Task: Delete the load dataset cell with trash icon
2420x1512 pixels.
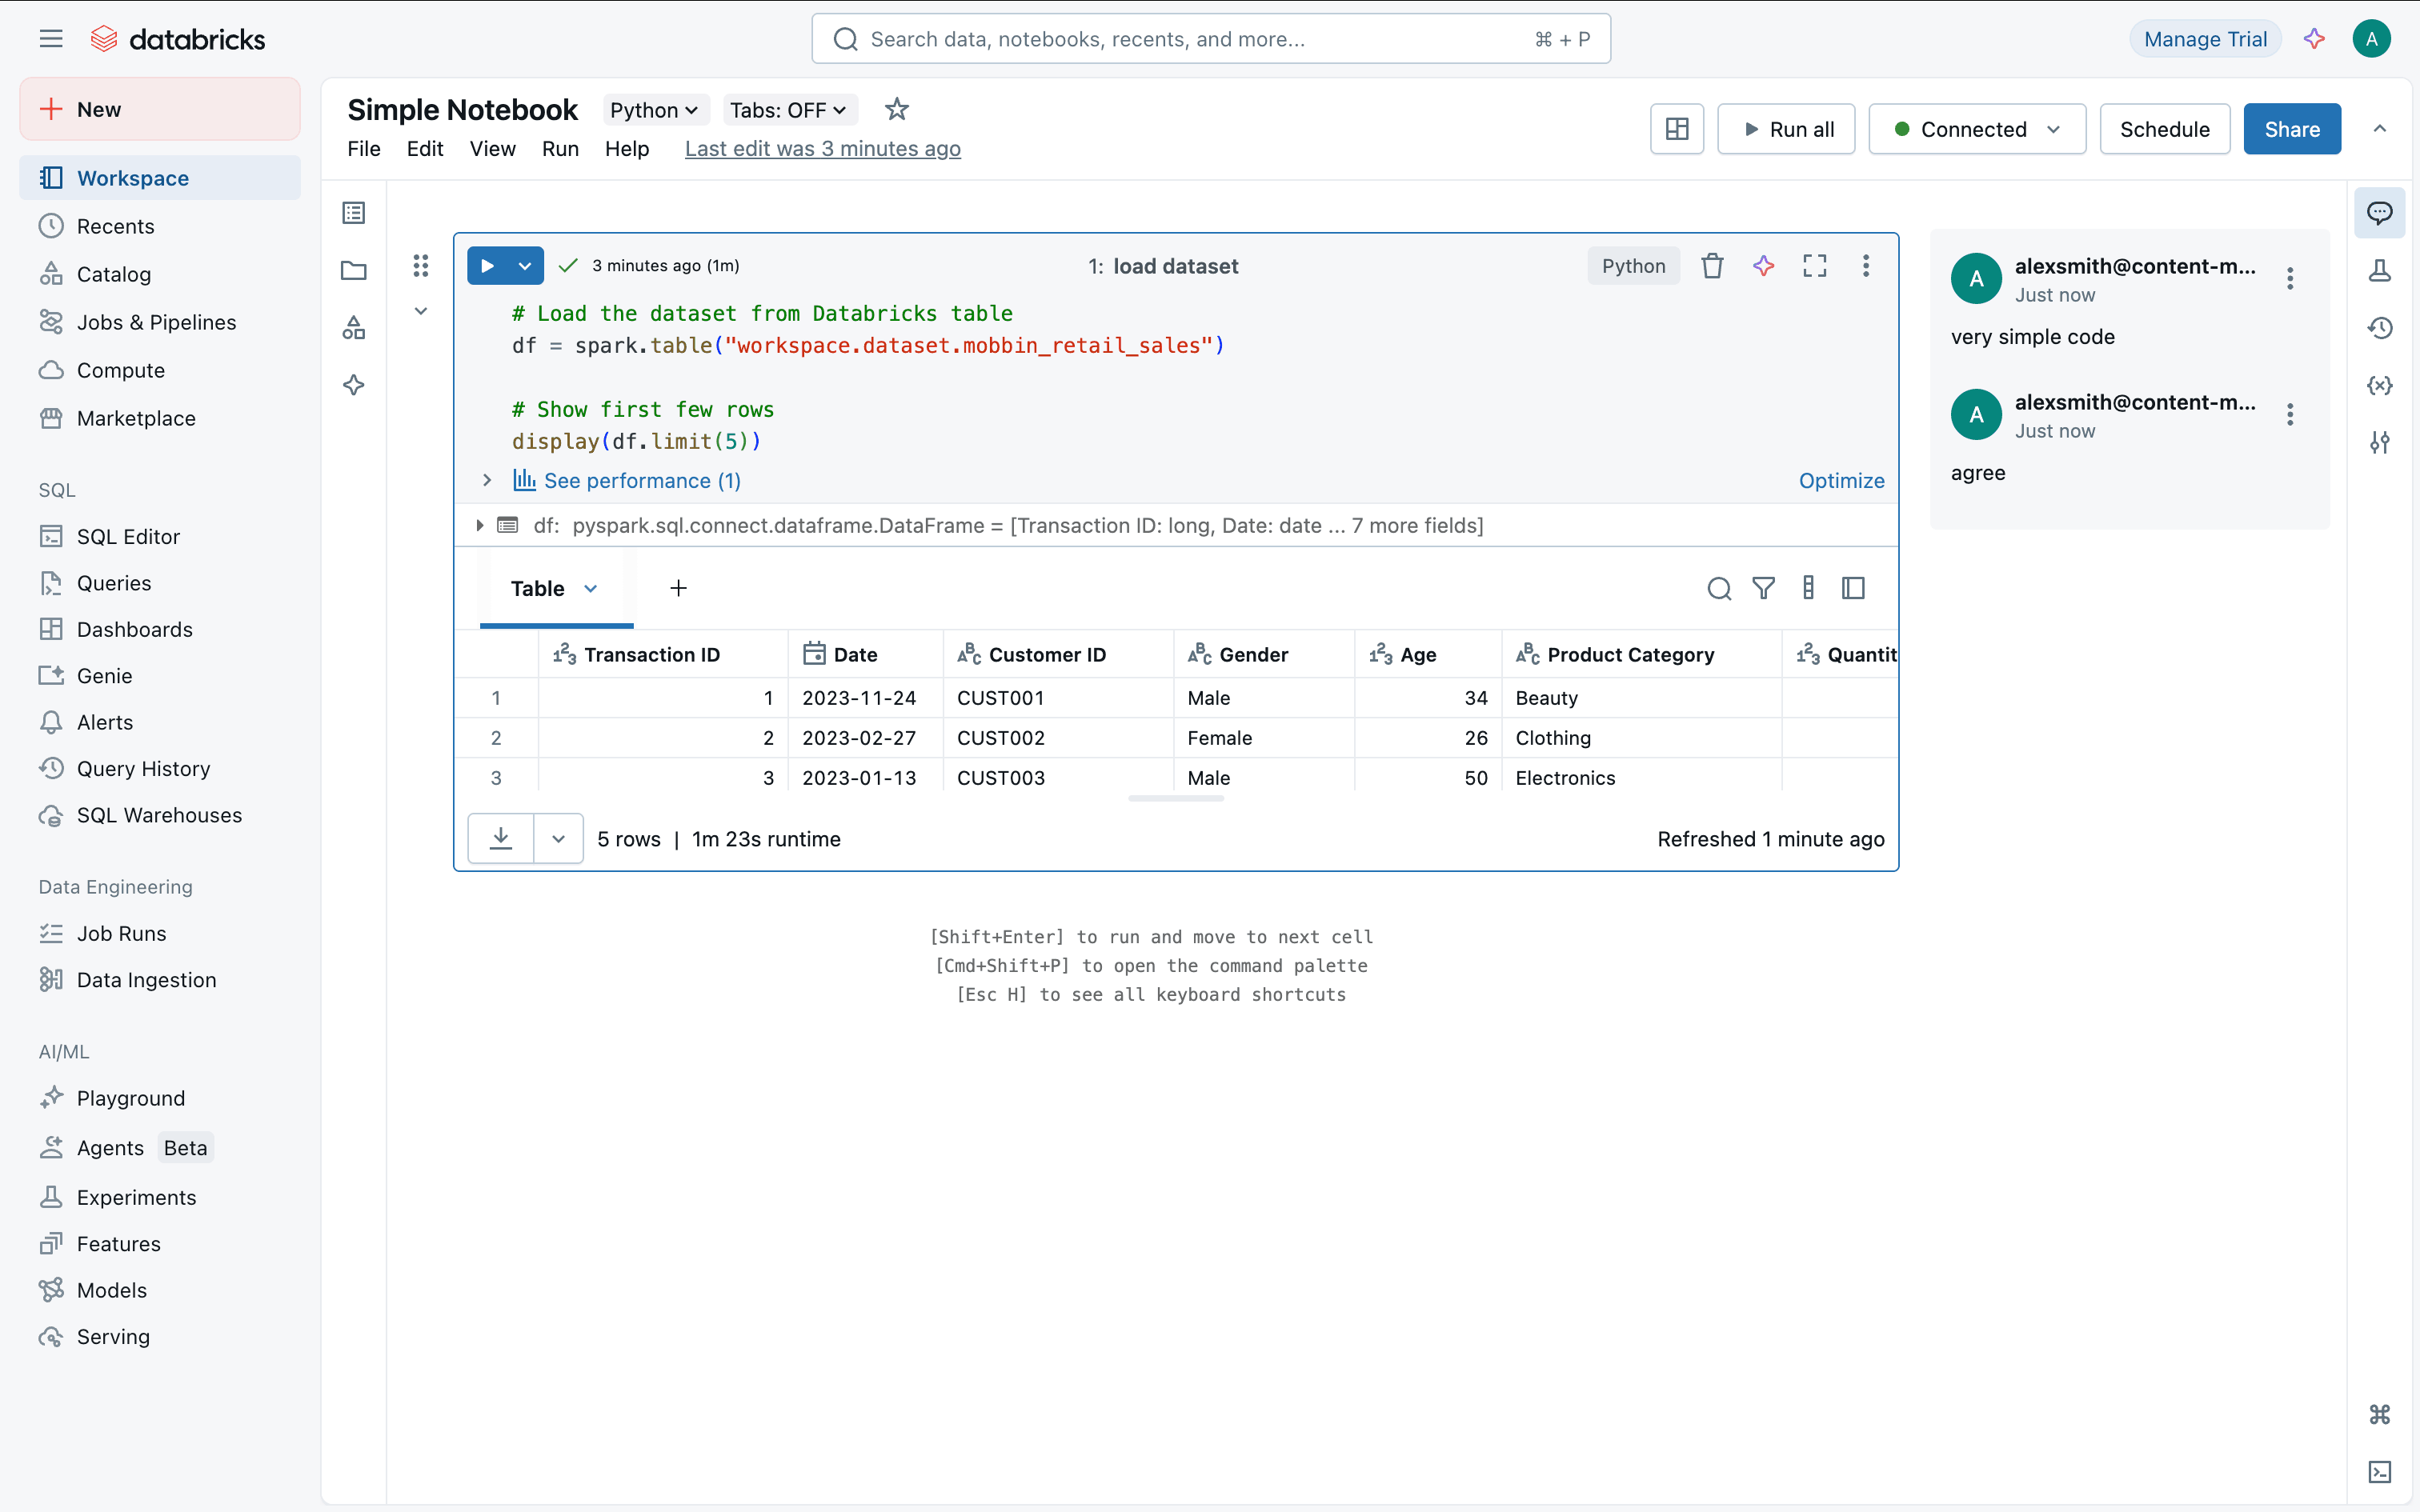Action: click(x=1712, y=266)
